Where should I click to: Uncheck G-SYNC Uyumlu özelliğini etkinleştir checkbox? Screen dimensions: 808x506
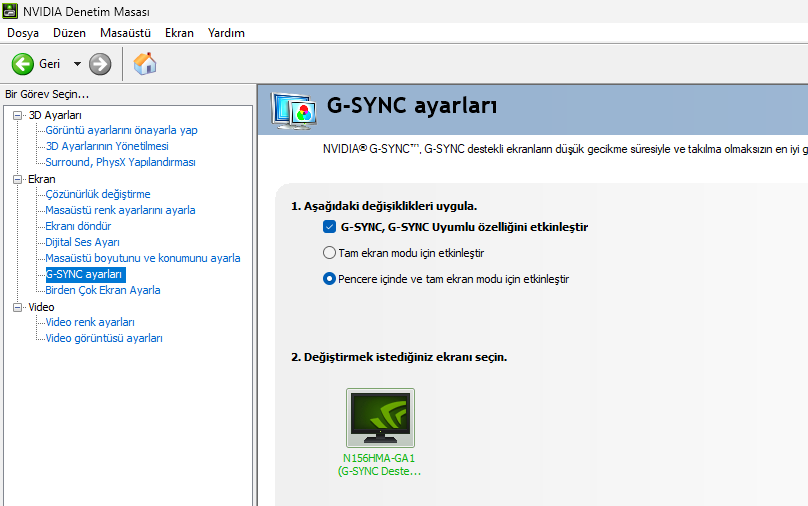[x=329, y=227]
